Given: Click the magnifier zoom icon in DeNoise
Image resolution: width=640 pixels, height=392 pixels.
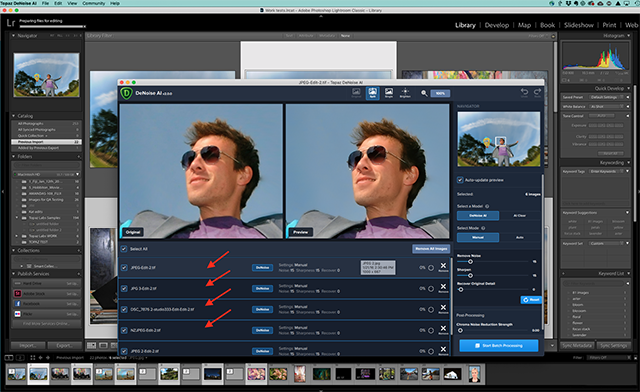Looking at the screenshot, I should [424, 93].
